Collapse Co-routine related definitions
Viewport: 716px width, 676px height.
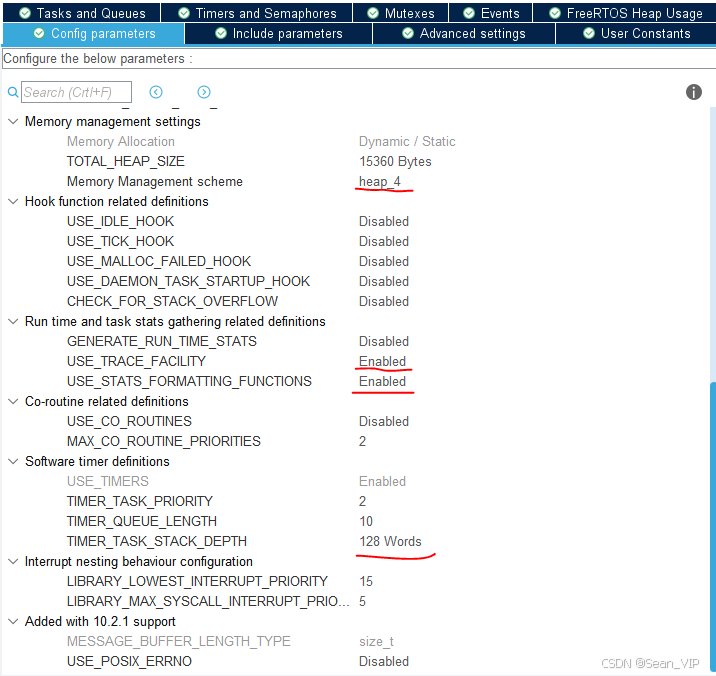click(x=13, y=401)
